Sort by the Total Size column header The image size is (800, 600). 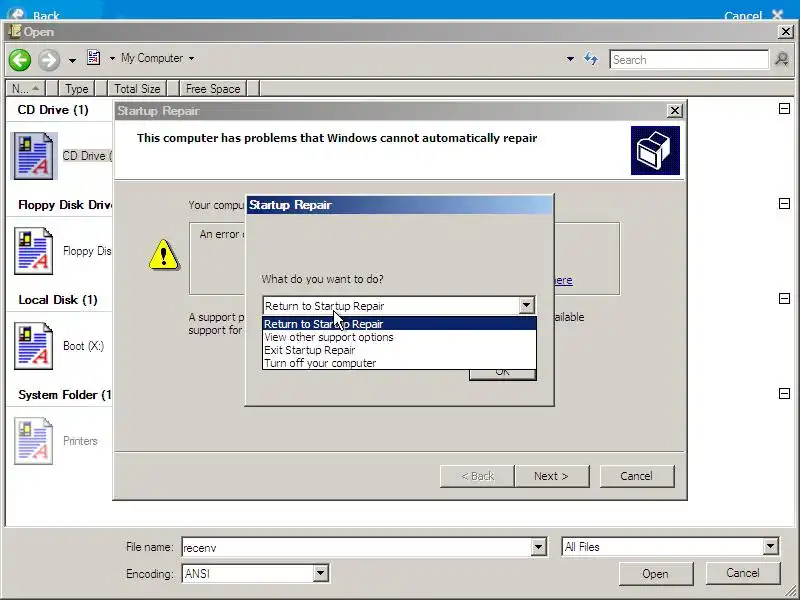pos(137,89)
